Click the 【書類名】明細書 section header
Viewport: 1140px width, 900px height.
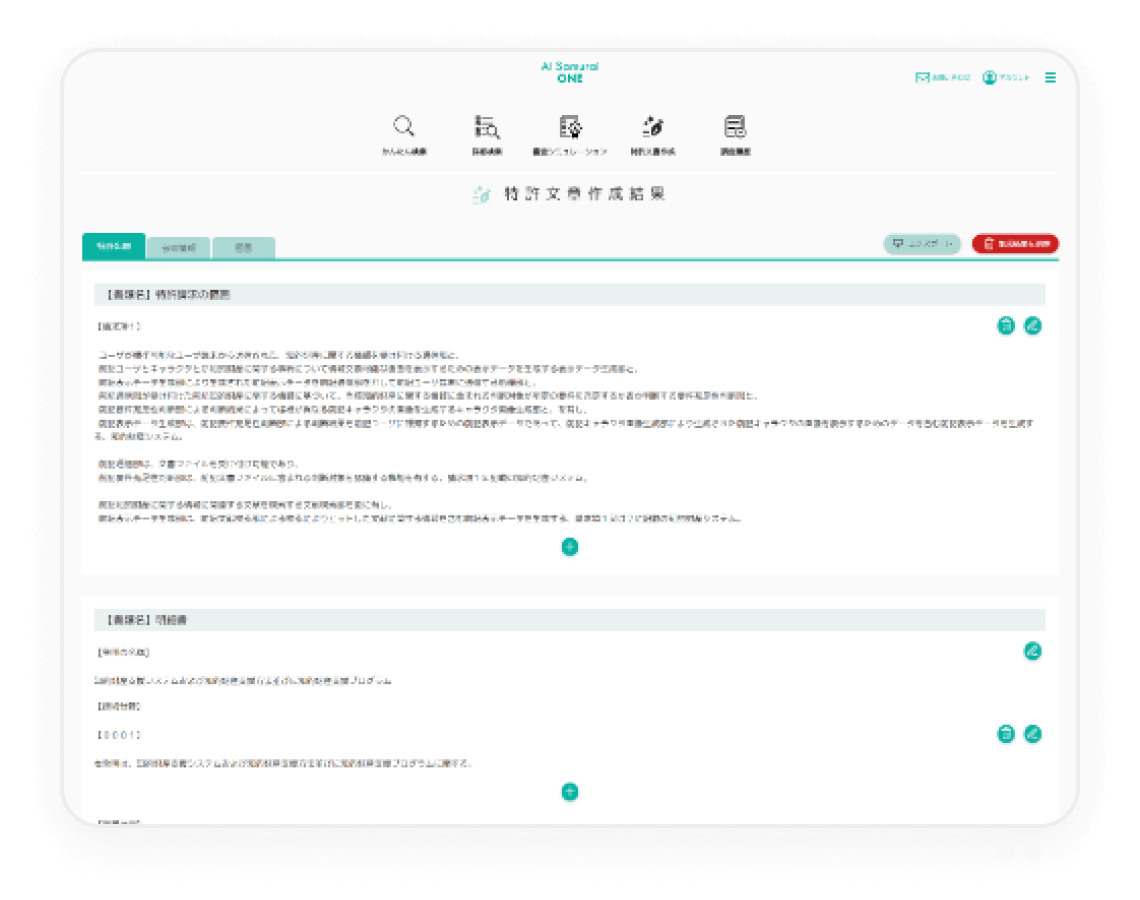(569, 620)
